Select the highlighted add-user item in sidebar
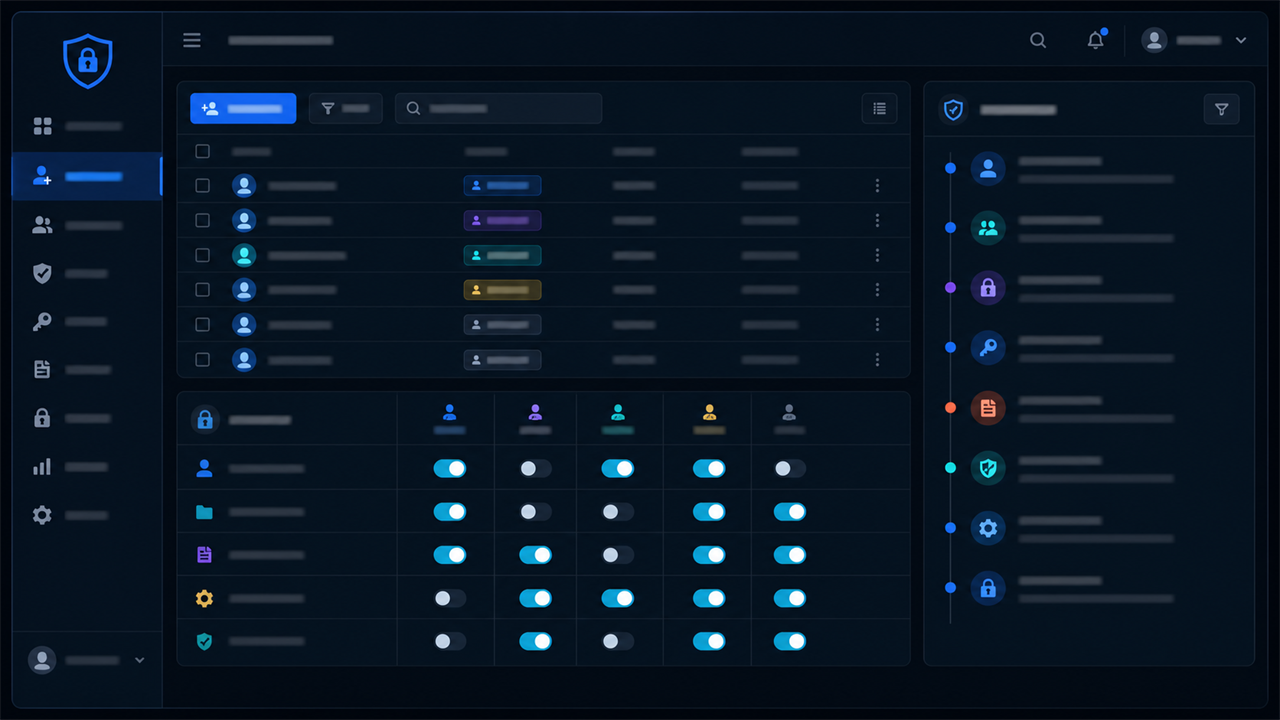 (87, 176)
